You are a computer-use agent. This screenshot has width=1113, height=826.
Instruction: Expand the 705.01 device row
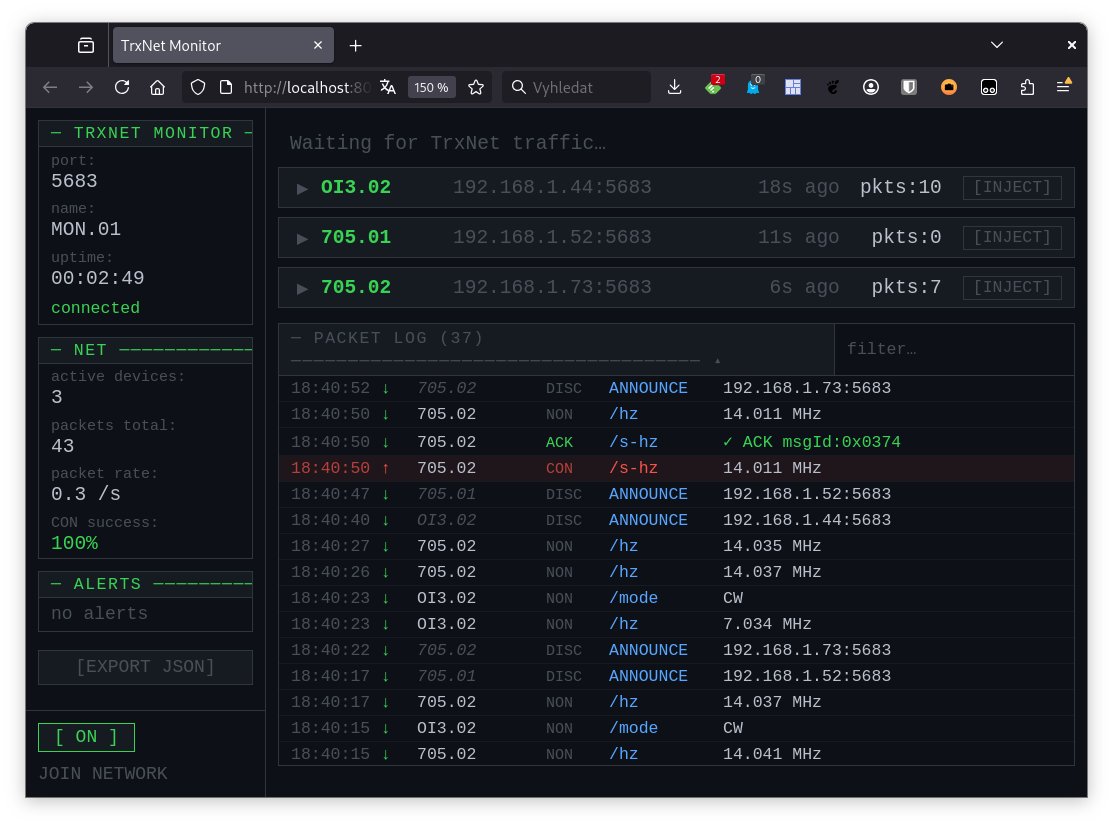click(302, 238)
